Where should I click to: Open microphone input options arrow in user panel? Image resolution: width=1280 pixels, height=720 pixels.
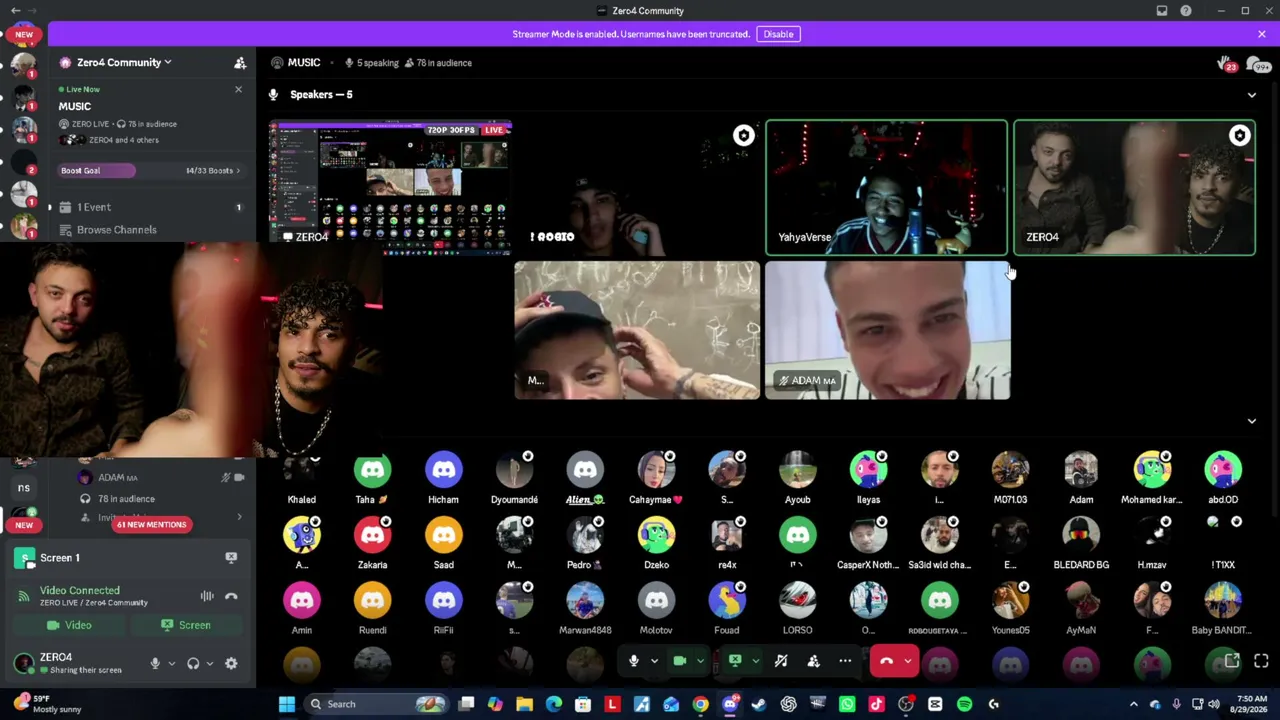[x=171, y=663]
